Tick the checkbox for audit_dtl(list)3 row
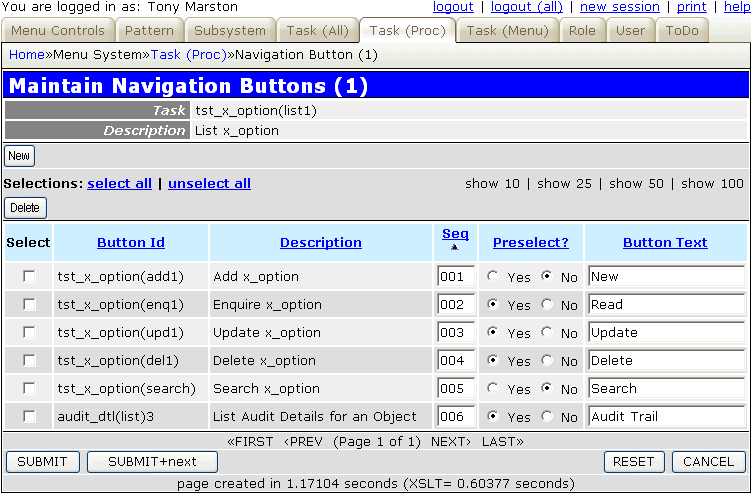This screenshot has height=494, width=752. click(x=29, y=417)
